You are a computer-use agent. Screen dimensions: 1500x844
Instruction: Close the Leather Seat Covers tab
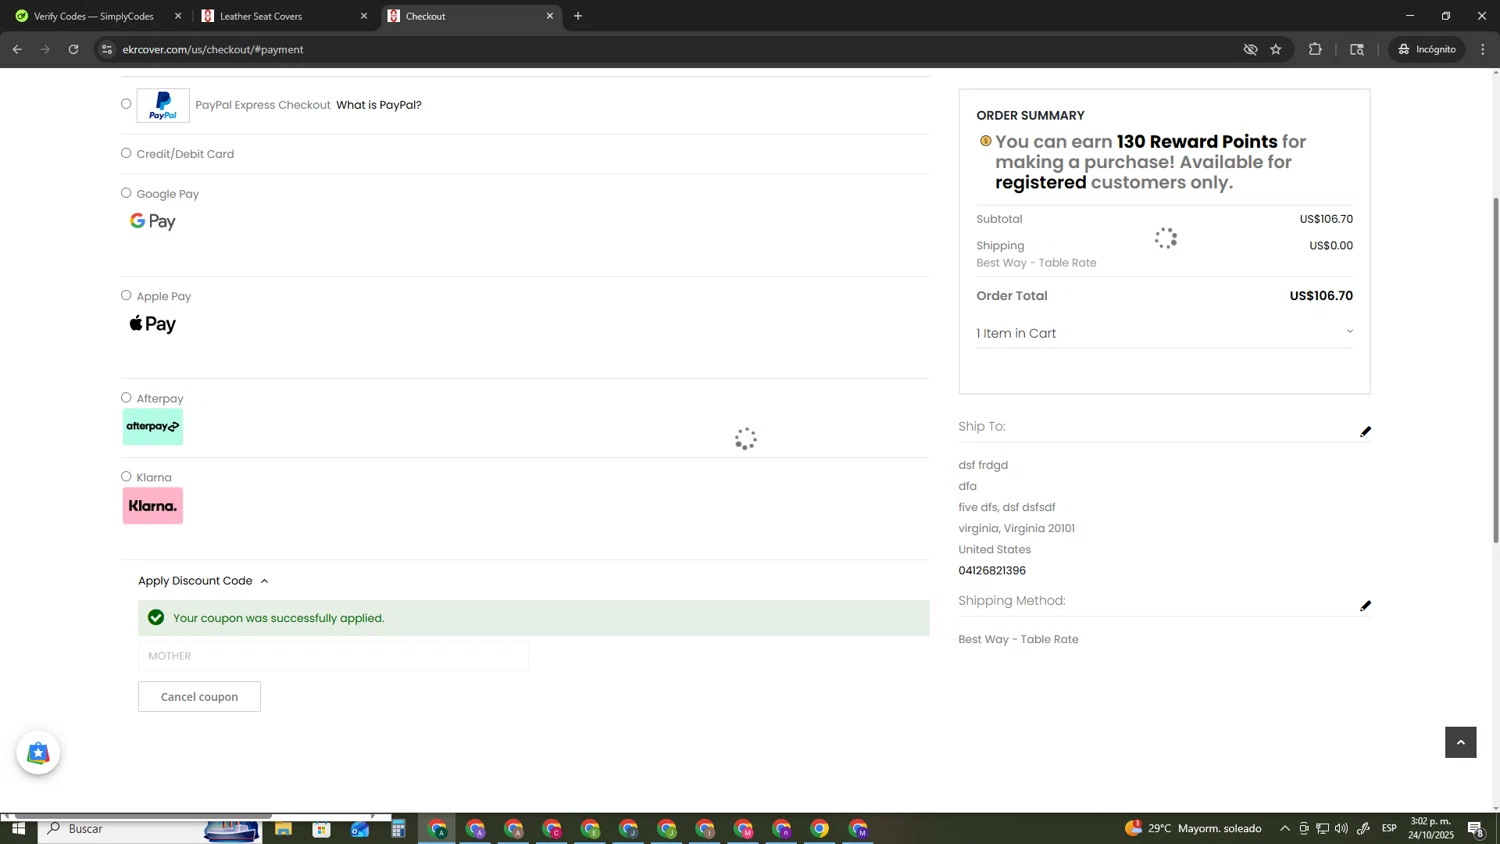pyautogui.click(x=364, y=16)
